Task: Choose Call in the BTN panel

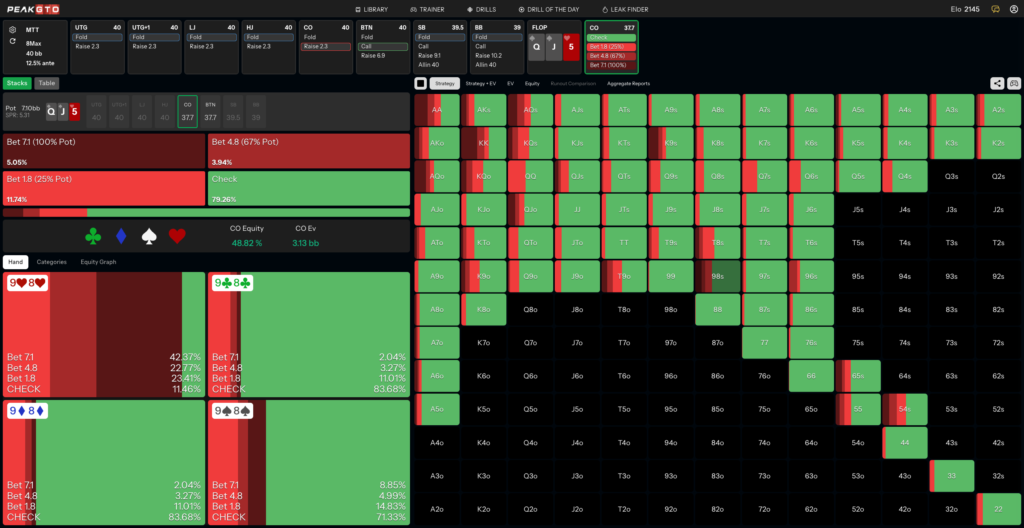Action: (383, 46)
